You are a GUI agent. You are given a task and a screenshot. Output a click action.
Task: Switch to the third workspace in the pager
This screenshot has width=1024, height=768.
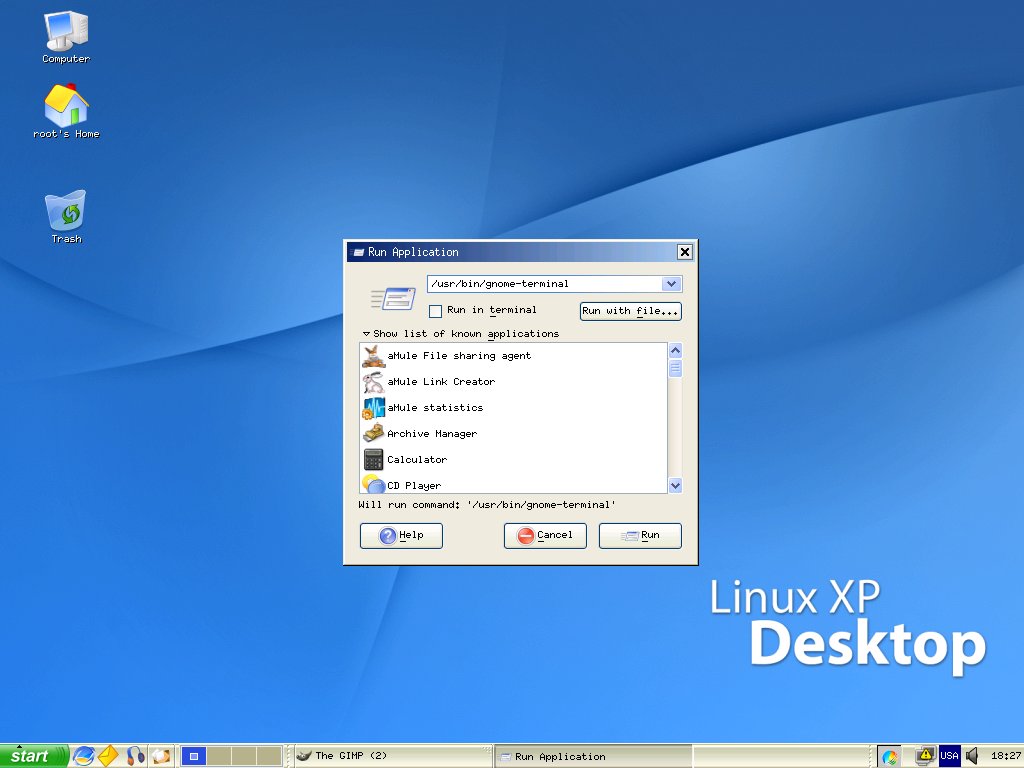click(244, 756)
